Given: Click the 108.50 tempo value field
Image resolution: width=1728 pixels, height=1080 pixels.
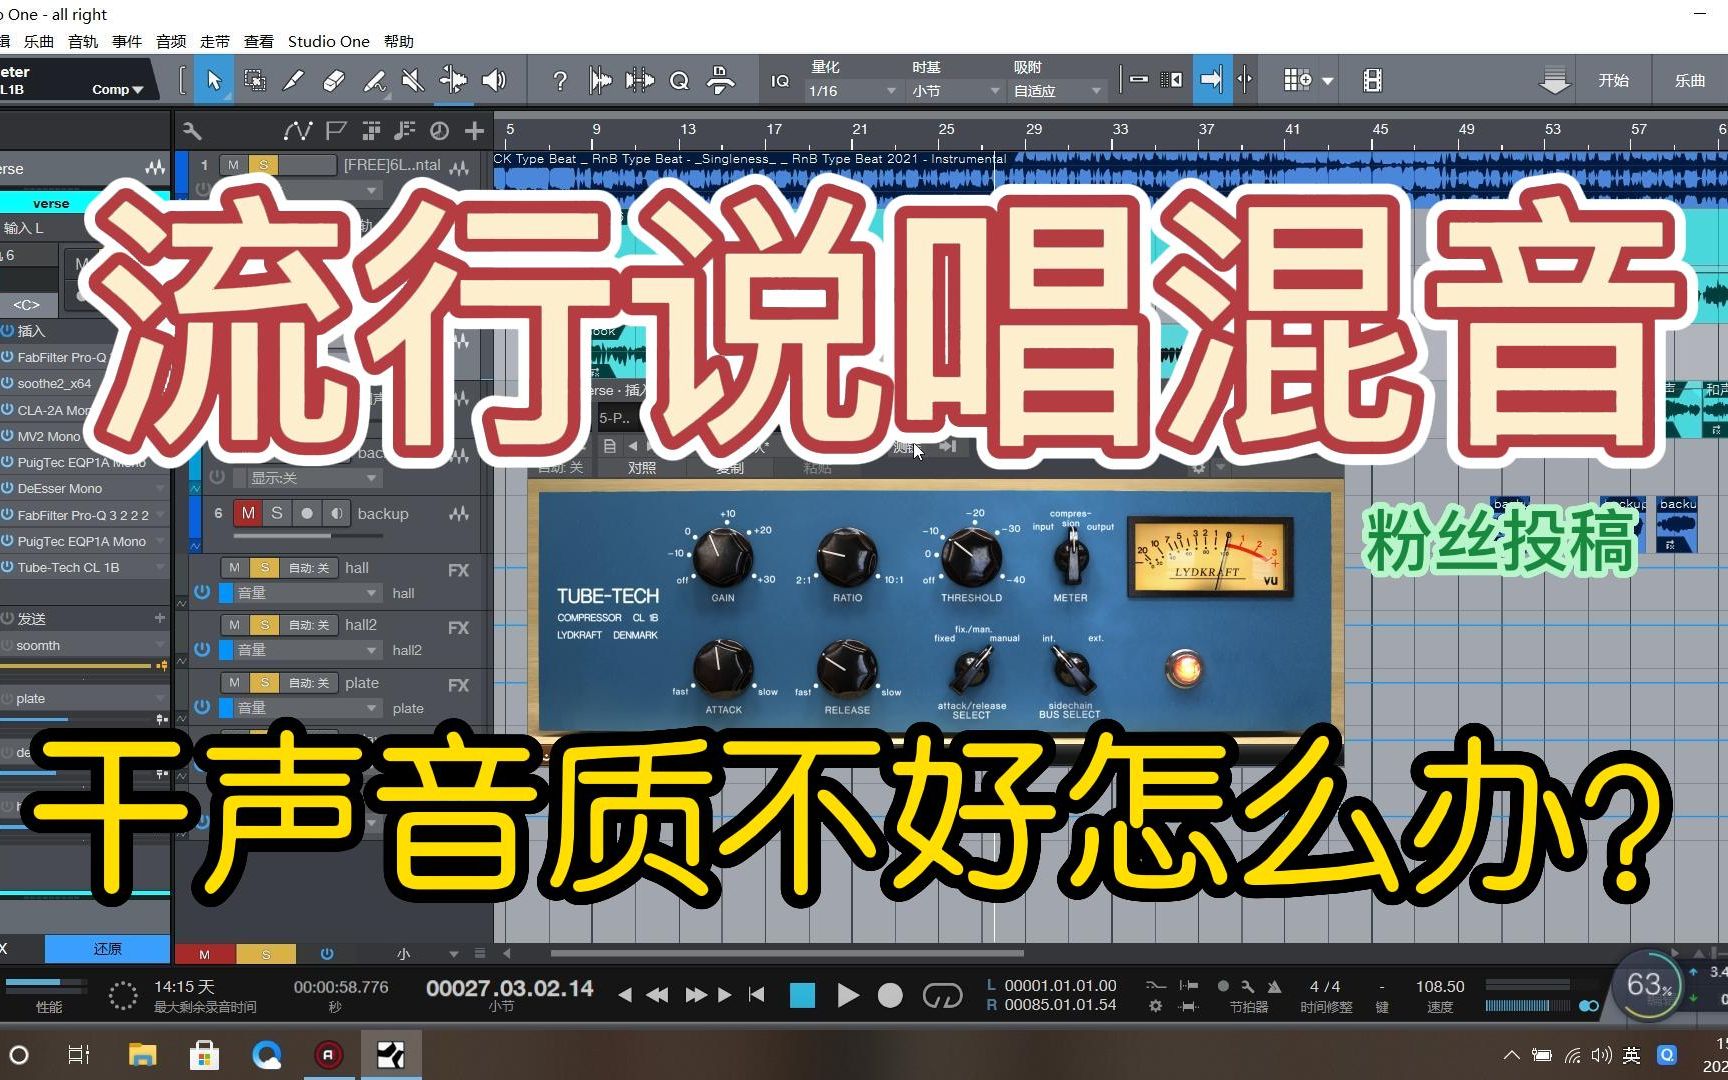Looking at the screenshot, I should (x=1439, y=986).
